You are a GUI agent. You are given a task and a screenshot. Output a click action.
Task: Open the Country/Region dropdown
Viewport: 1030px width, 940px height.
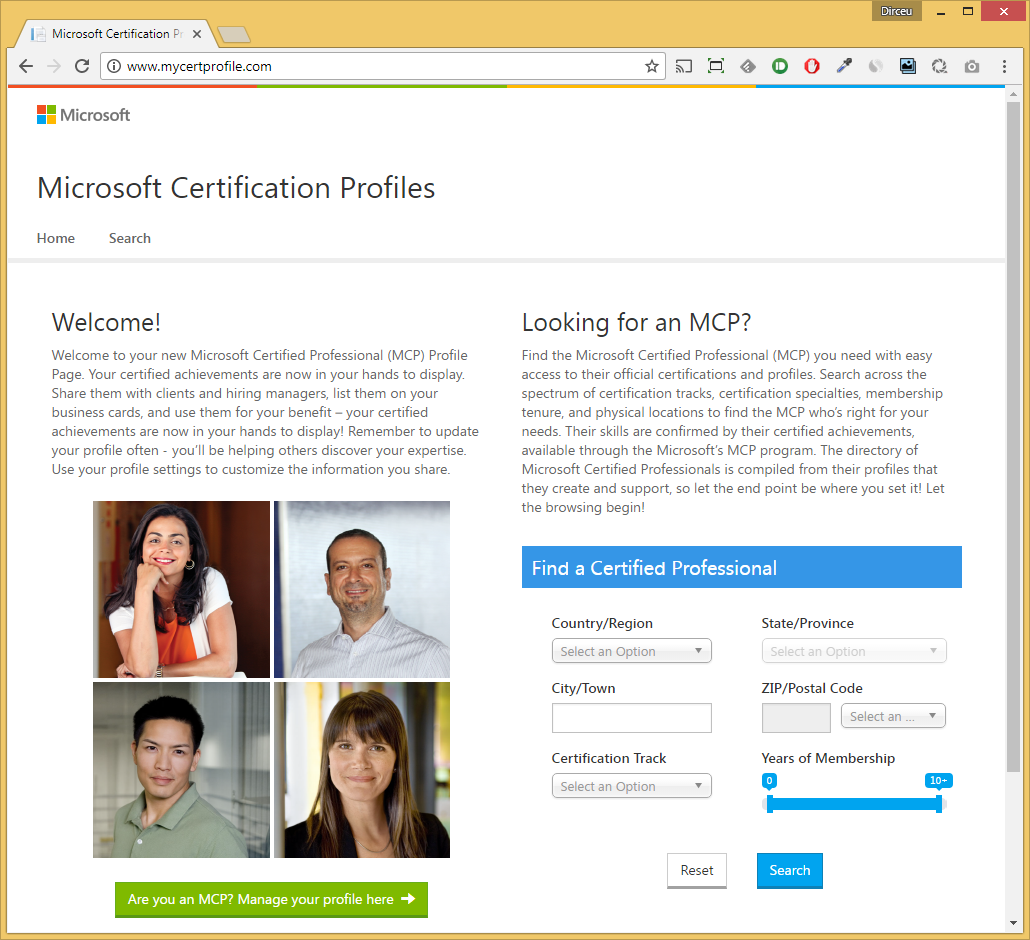click(631, 650)
